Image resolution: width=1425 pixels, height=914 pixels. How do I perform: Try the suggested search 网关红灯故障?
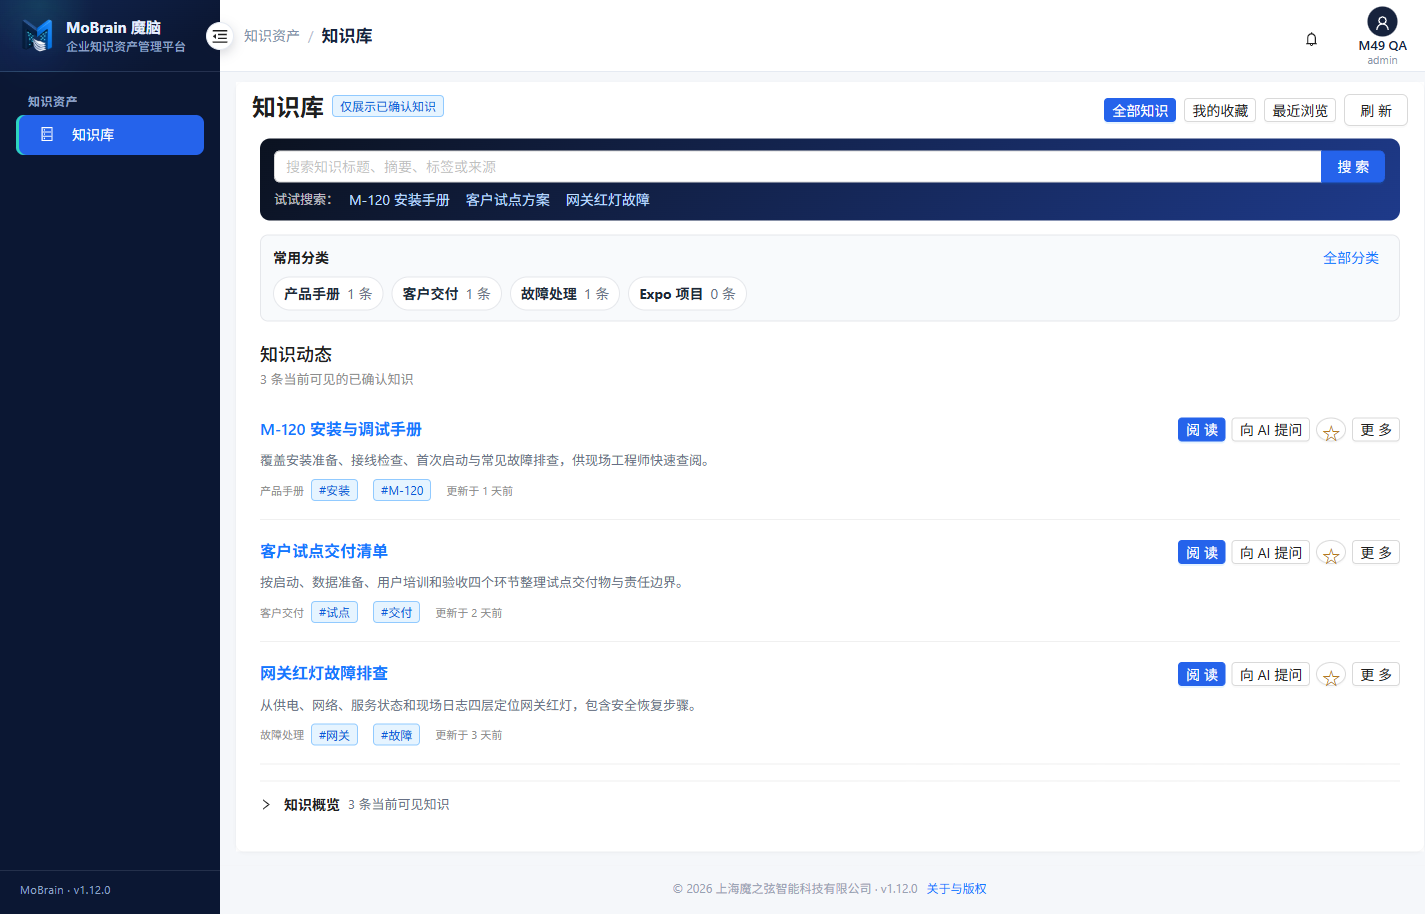(x=608, y=200)
